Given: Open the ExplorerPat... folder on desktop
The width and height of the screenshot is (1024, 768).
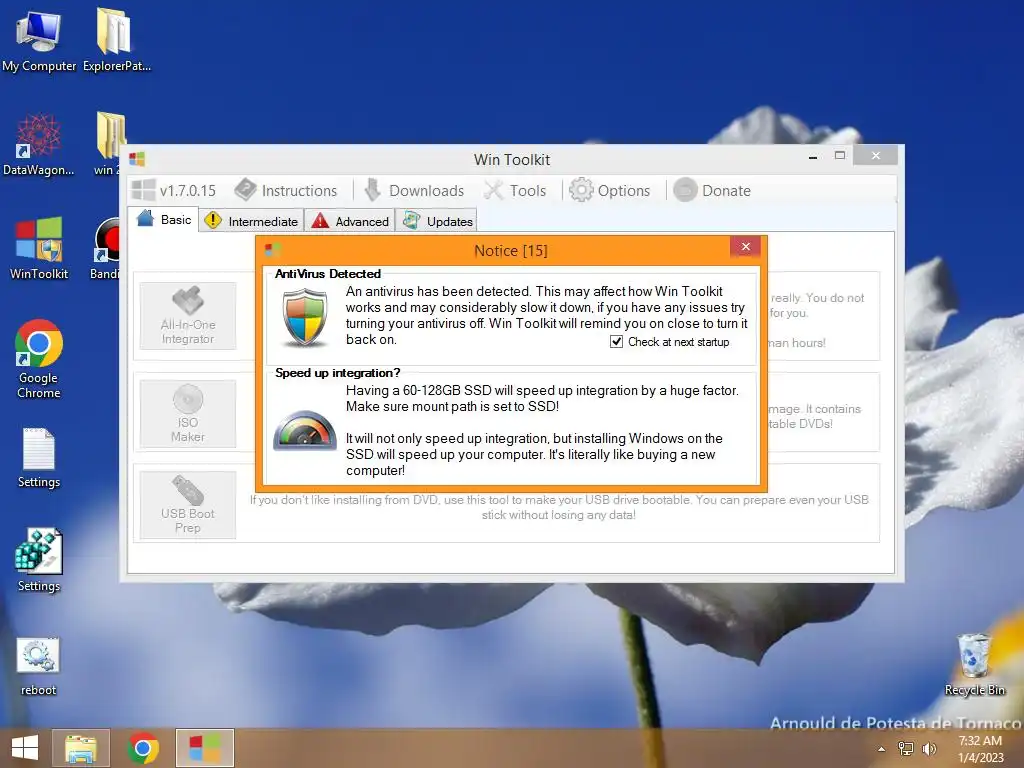Looking at the screenshot, I should (116, 40).
